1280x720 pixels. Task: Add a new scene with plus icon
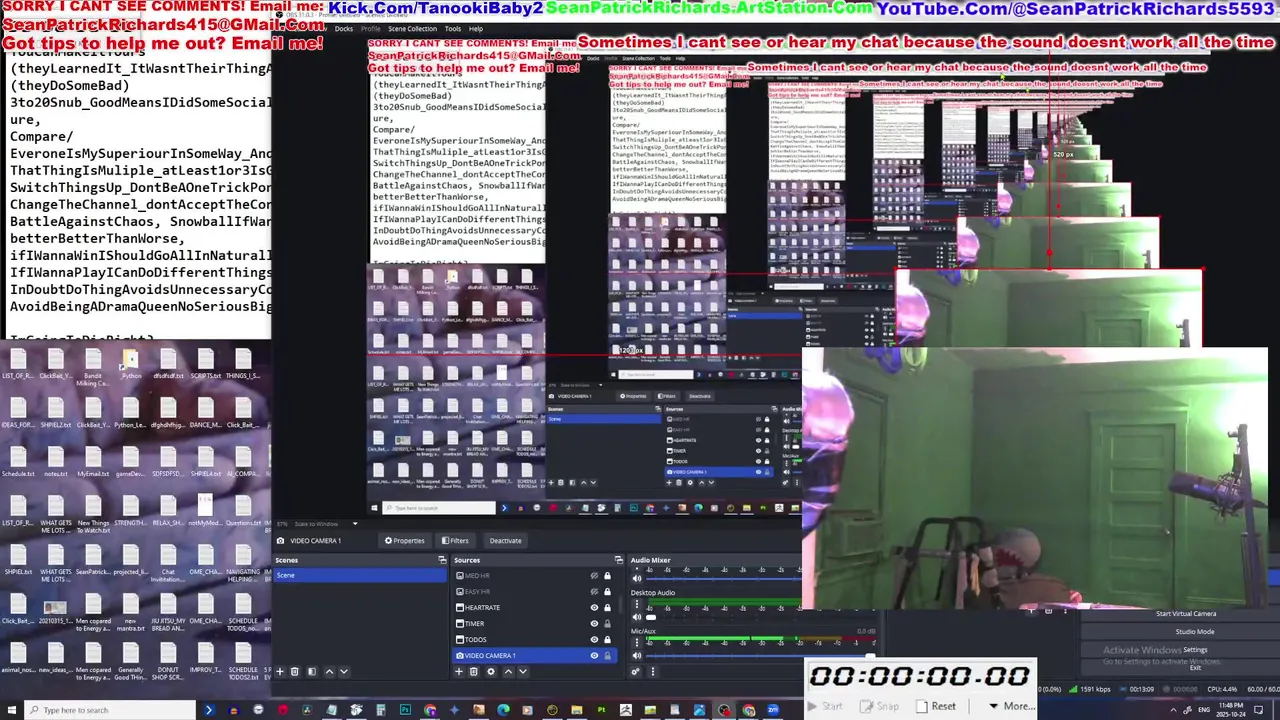click(280, 671)
